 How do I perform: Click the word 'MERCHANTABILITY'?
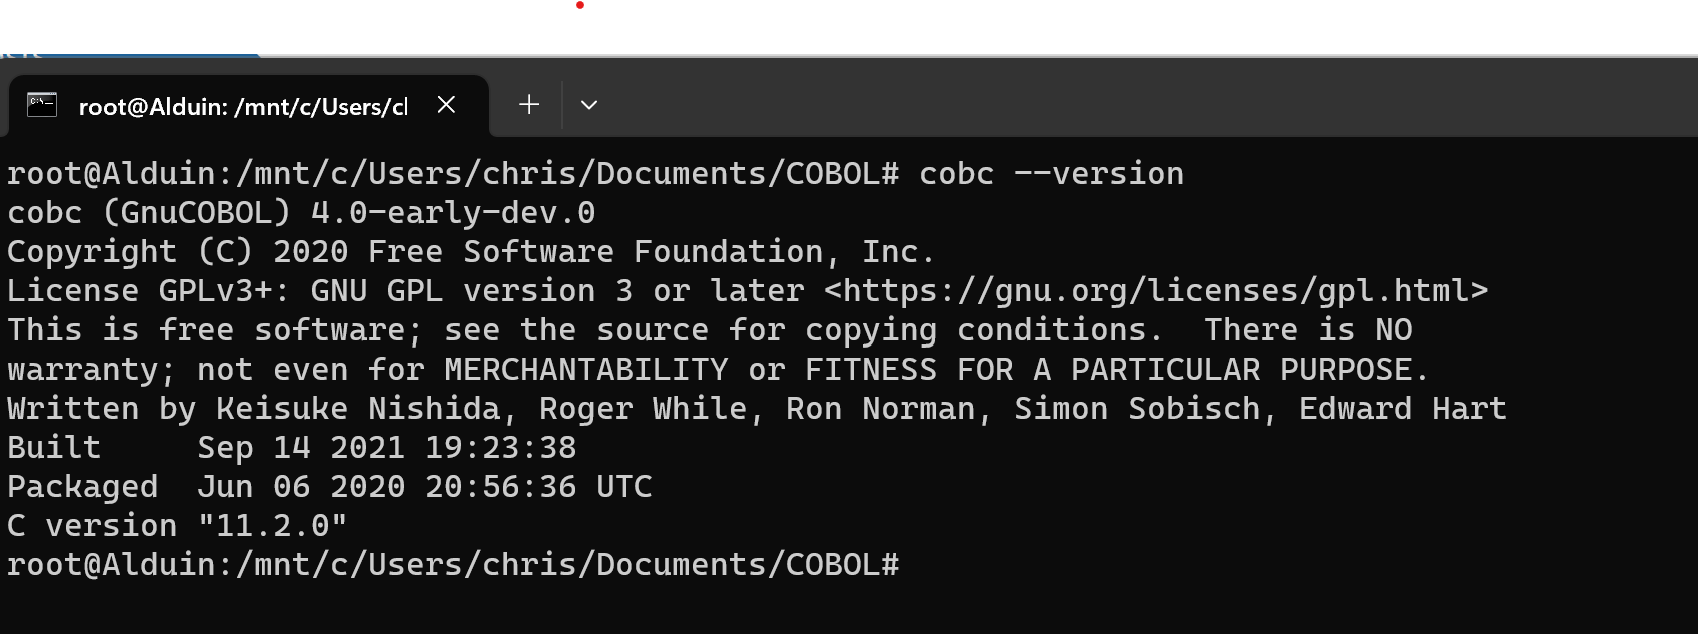[586, 370]
